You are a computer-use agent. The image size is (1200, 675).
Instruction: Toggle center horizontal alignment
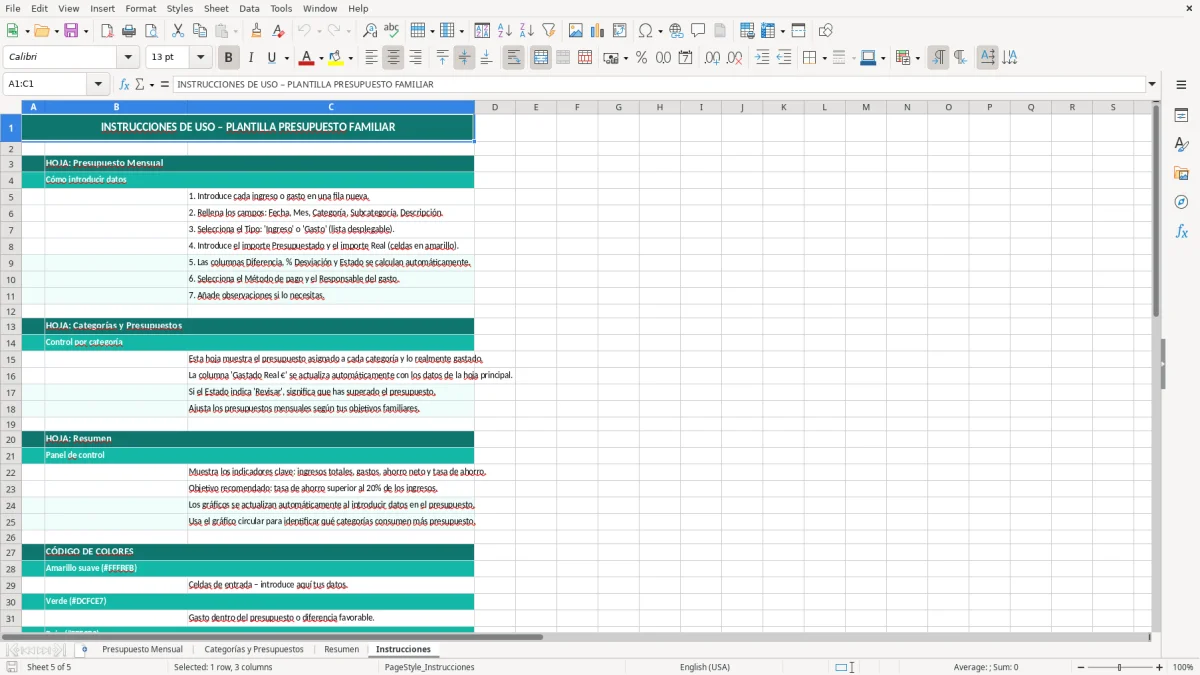click(394, 58)
